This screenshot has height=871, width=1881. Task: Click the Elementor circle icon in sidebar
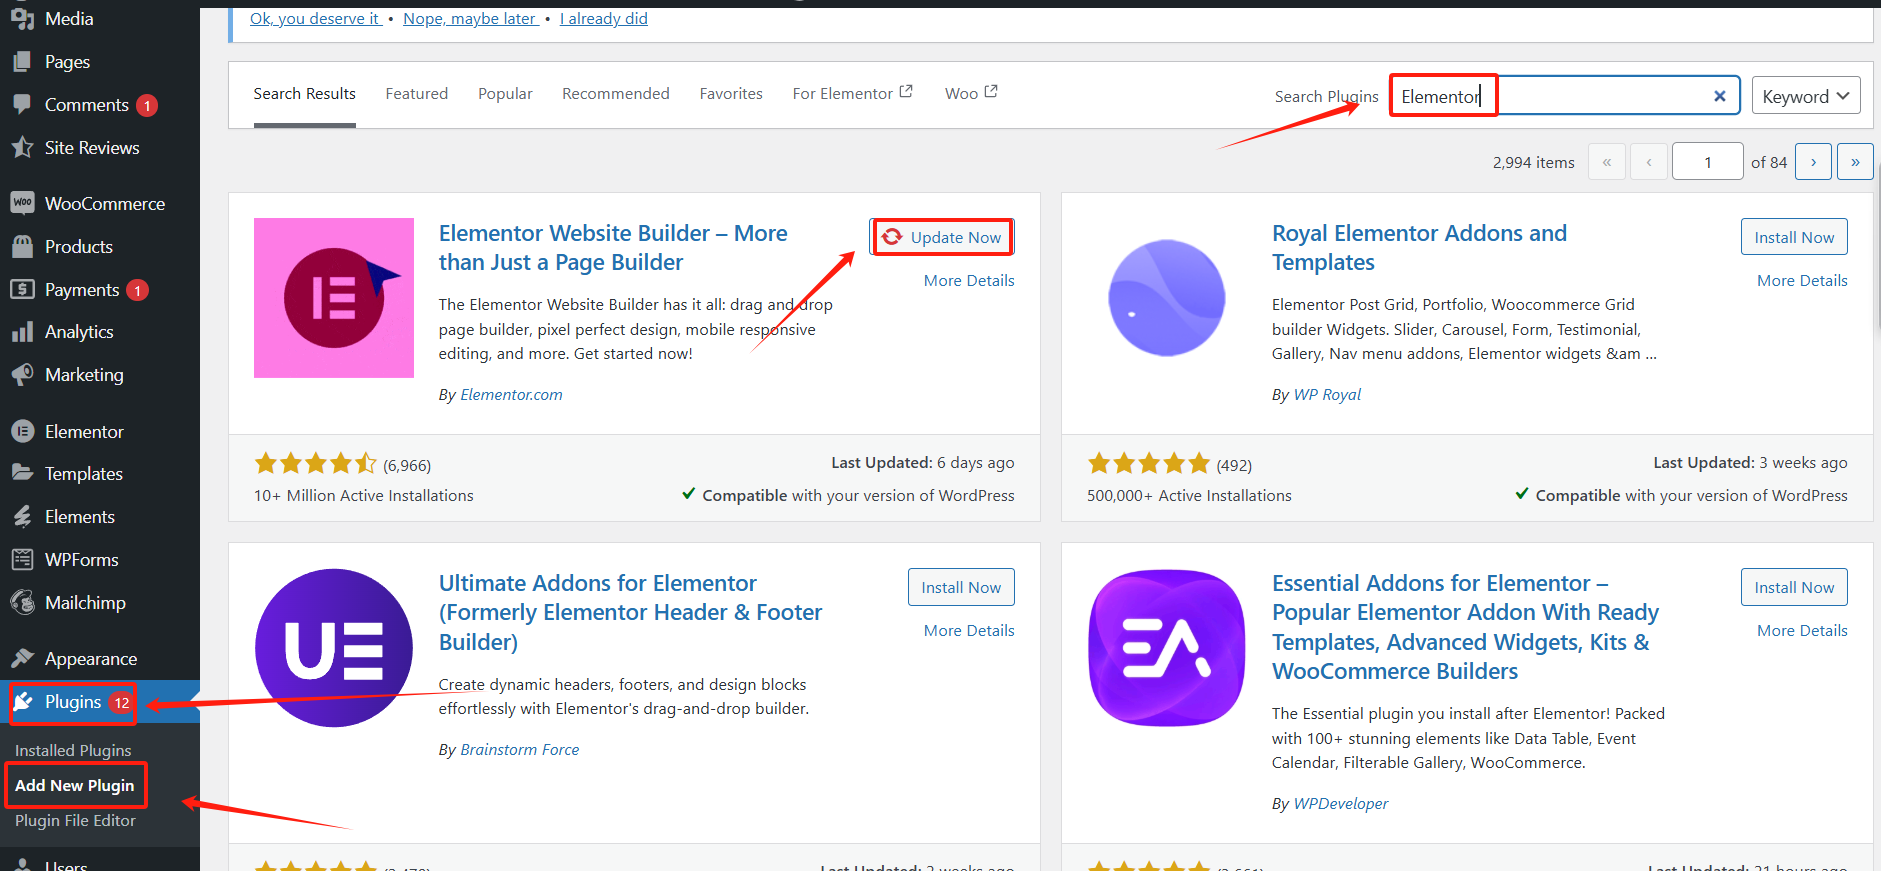[22, 431]
